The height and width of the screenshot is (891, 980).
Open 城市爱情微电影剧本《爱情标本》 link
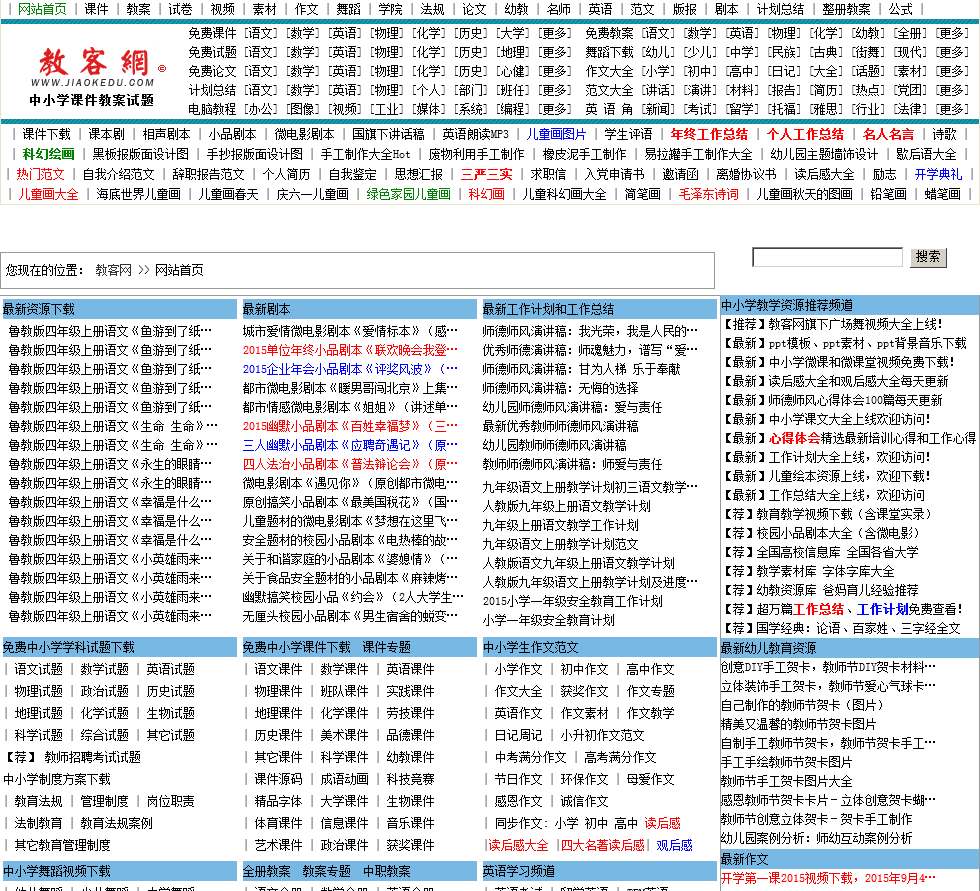(350, 331)
